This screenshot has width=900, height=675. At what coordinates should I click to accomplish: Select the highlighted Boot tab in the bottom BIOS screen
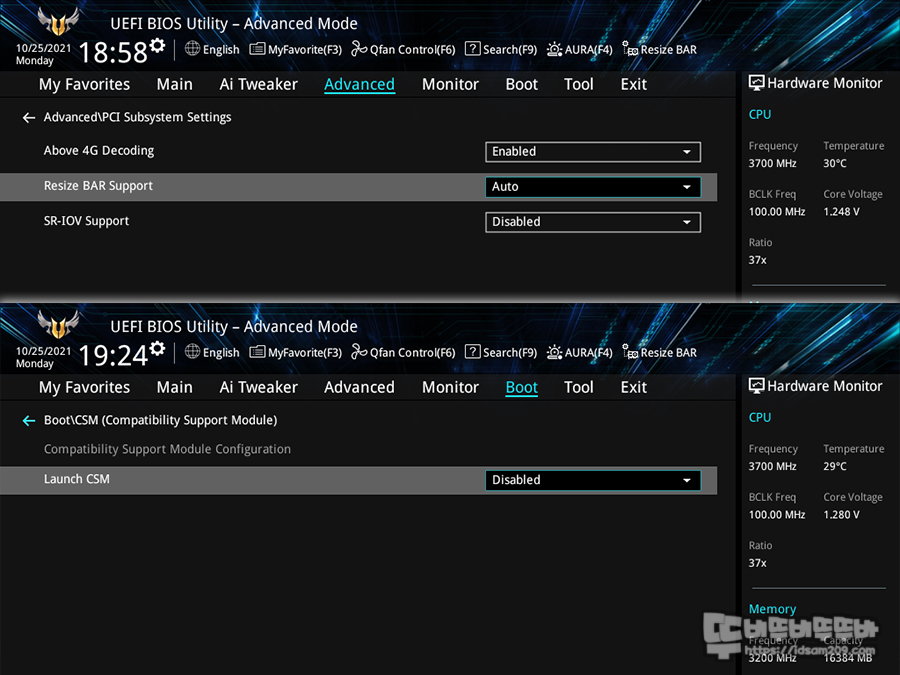click(x=521, y=387)
